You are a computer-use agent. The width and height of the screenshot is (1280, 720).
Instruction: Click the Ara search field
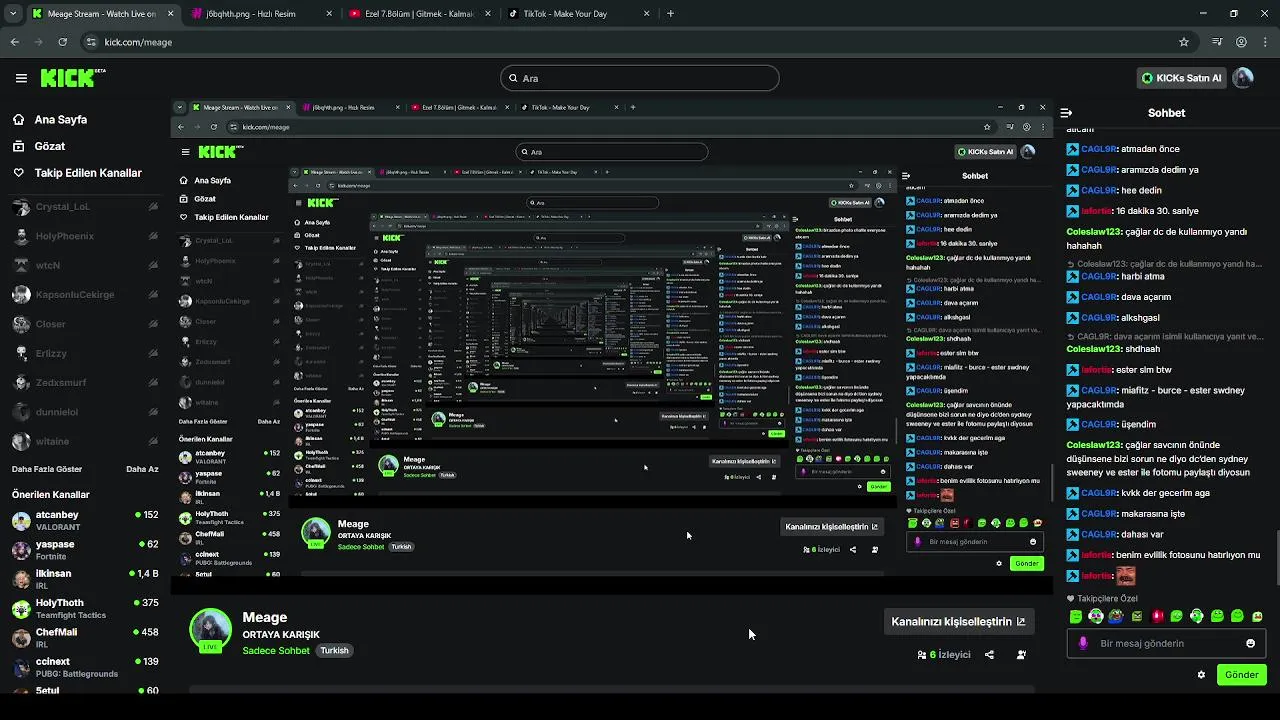[x=640, y=78]
